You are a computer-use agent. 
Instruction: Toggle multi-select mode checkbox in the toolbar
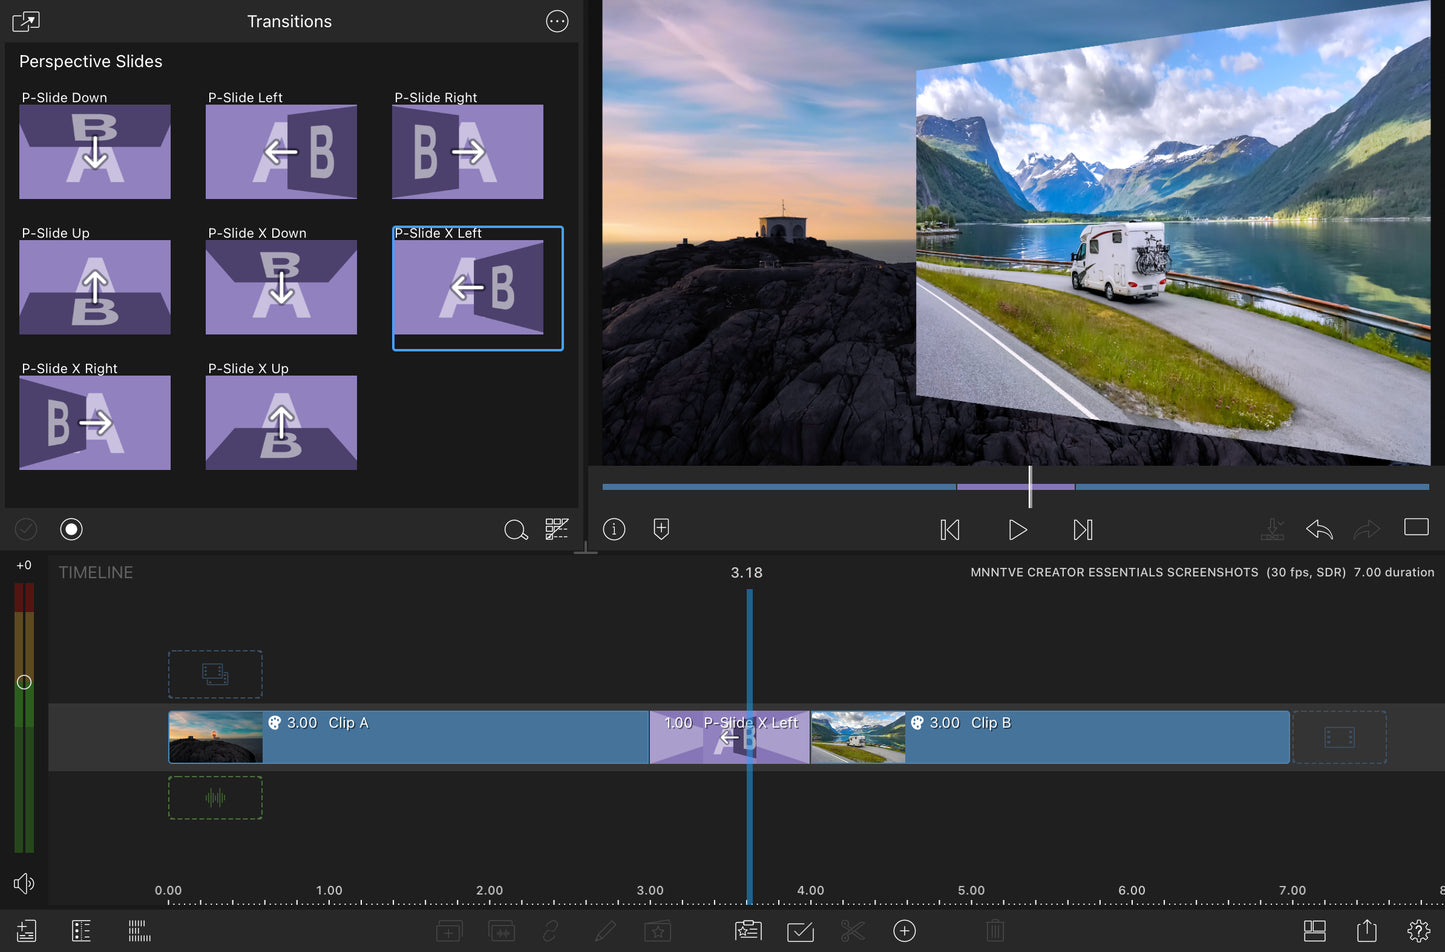(x=800, y=931)
